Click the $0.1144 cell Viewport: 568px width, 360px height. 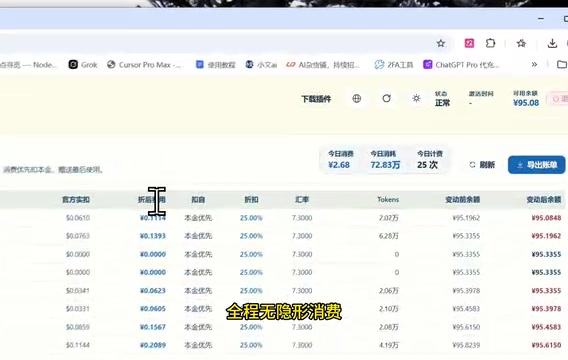click(78, 345)
